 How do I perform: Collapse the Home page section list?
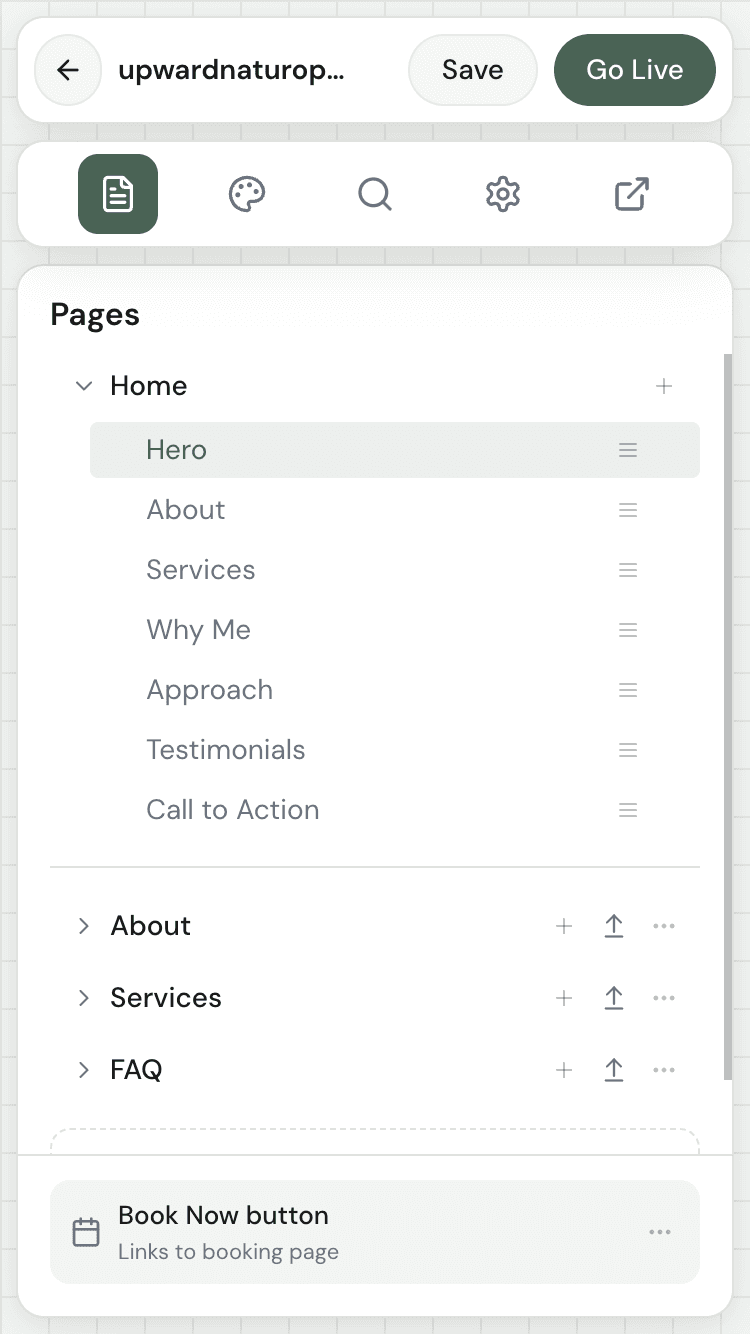tap(84, 386)
